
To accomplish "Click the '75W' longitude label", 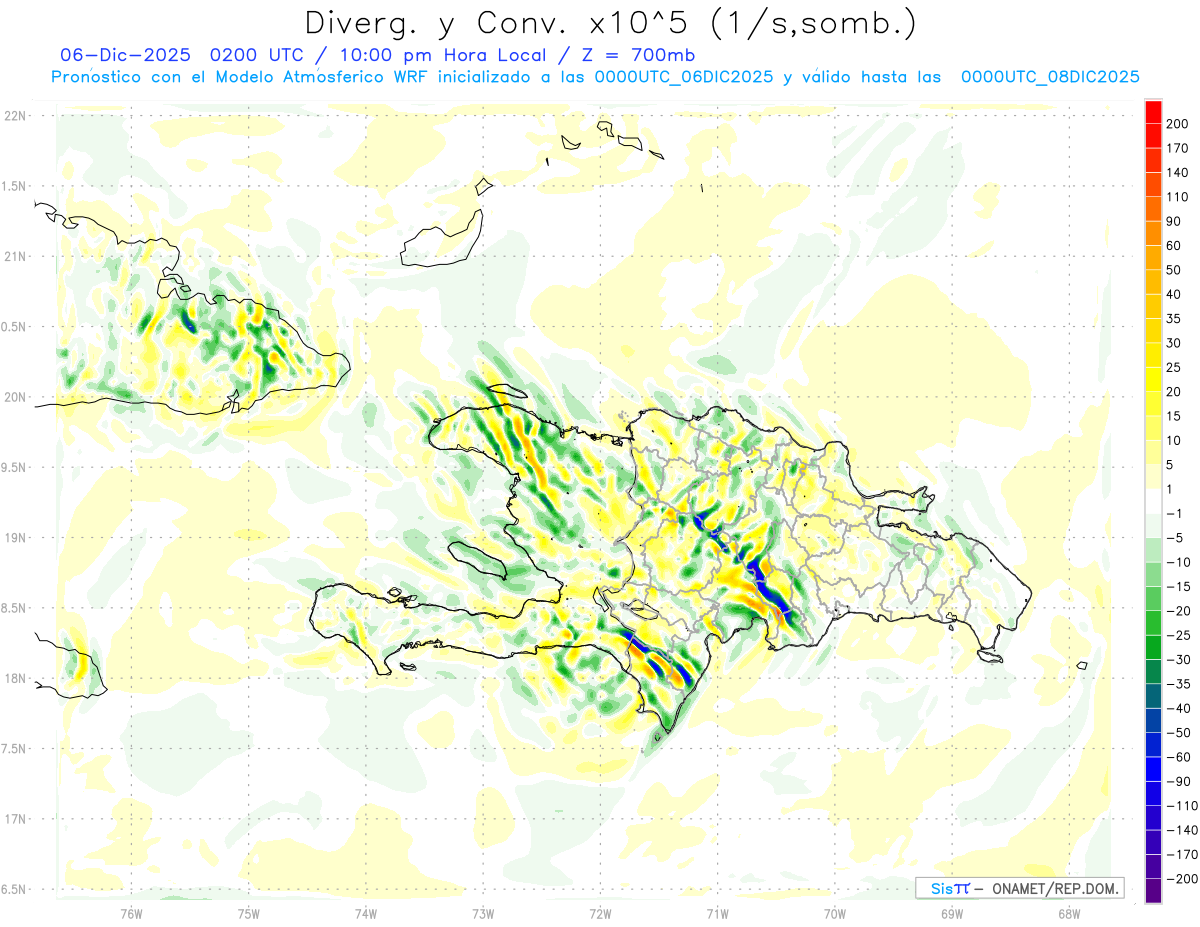I will [x=249, y=914].
